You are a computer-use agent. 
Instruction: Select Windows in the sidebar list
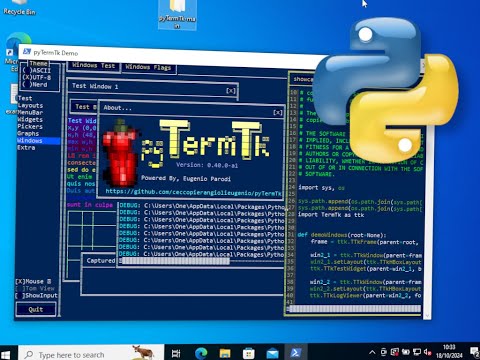pos(38,141)
